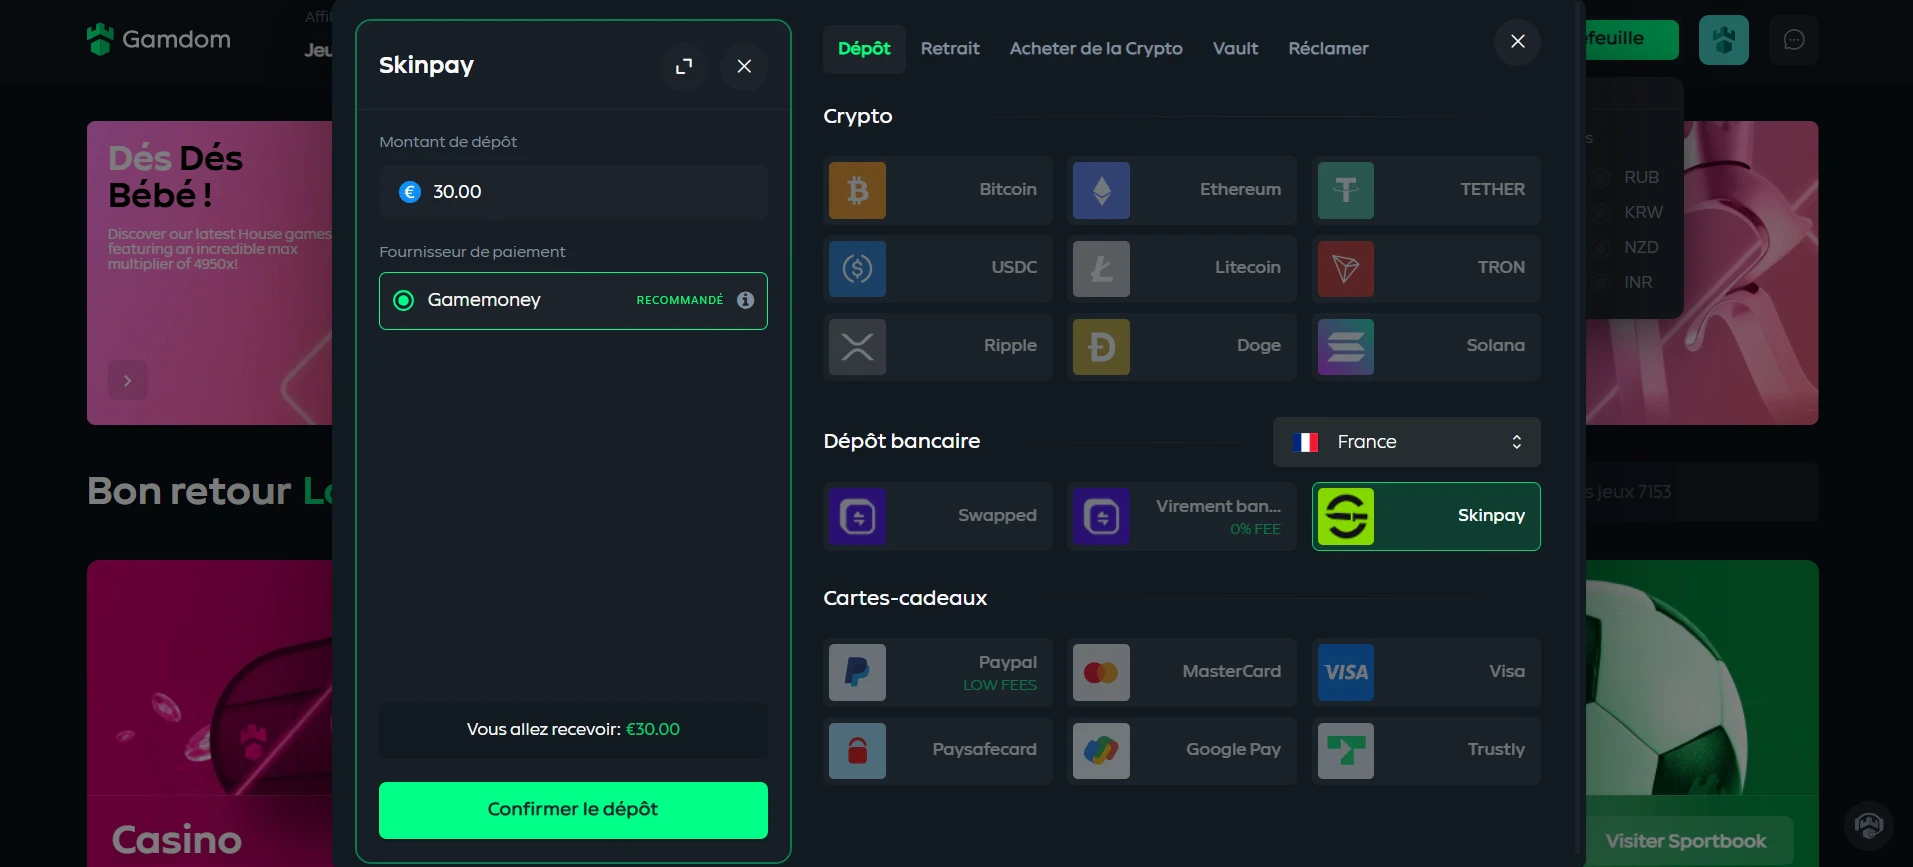Select the Skinpay payment tile
This screenshot has height=867, width=1913.
(1426, 516)
